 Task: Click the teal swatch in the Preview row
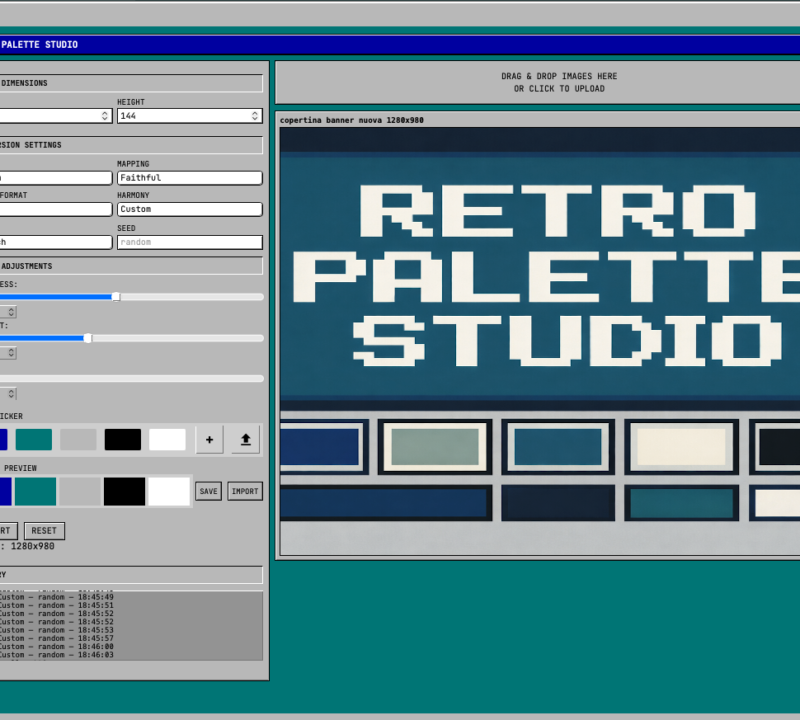(x=35, y=491)
